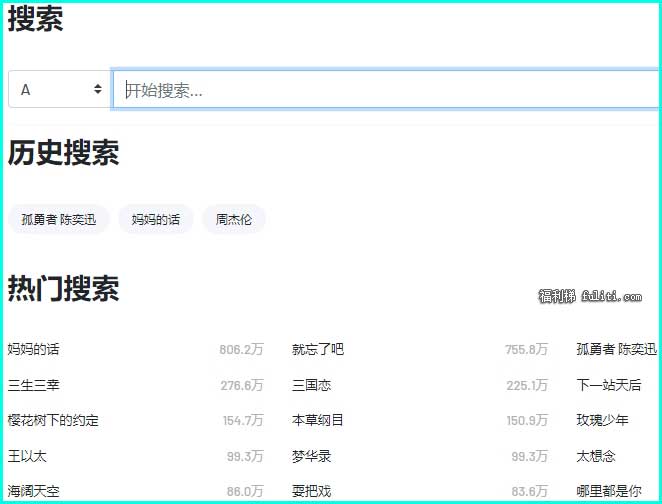The height and width of the screenshot is (504, 662).
Task: Select history tag 妈妈的话
Action: coord(156,219)
